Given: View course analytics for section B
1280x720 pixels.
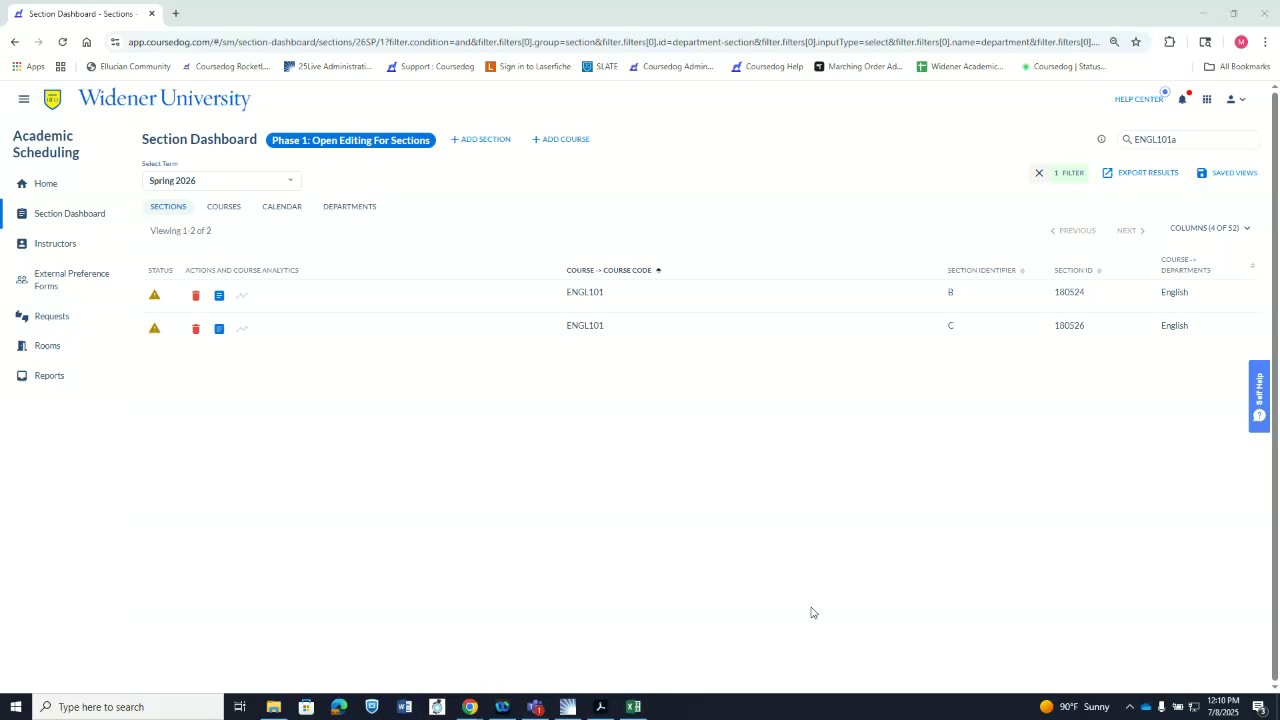Looking at the screenshot, I should (242, 296).
